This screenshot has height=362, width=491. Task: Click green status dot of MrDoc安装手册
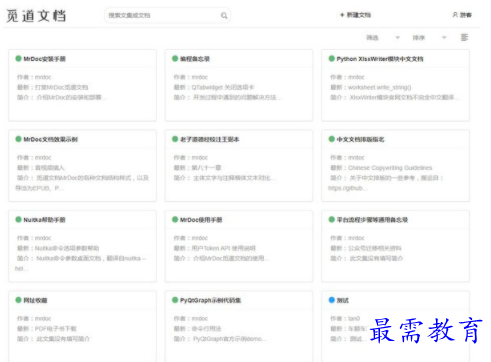click(18, 59)
